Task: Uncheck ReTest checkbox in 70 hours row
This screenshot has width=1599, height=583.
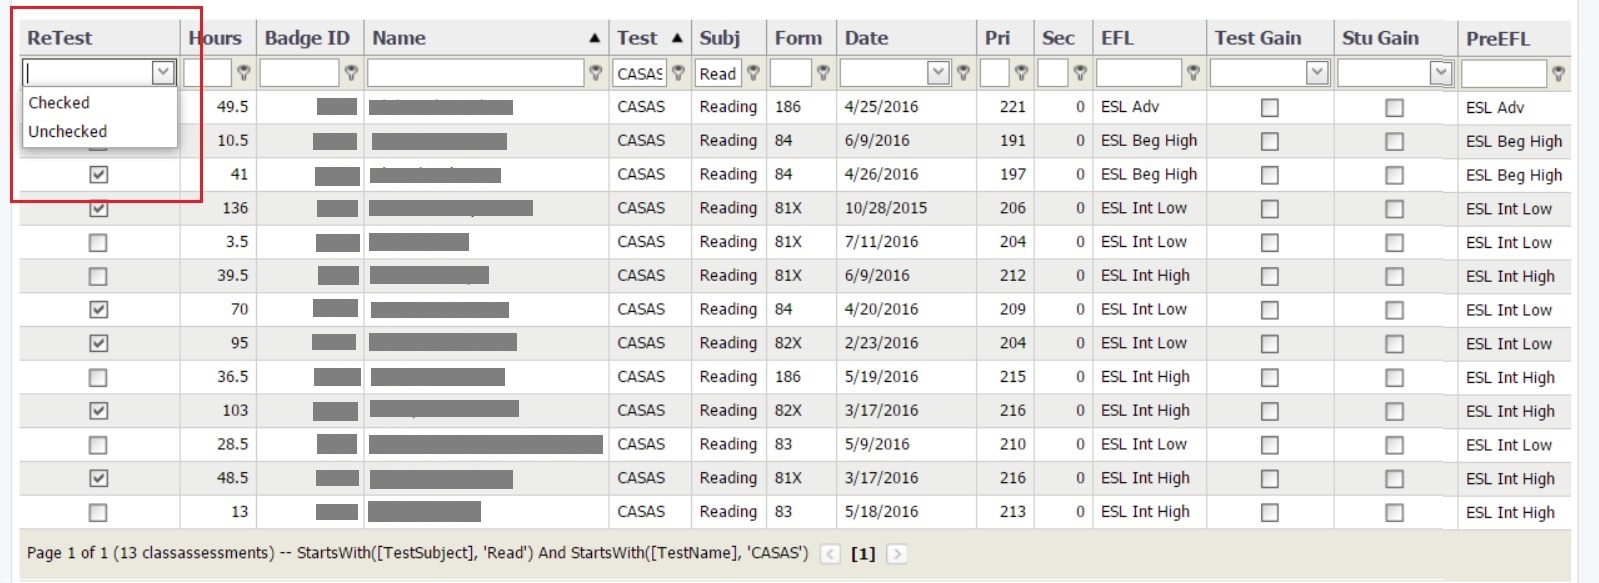Action: point(98,310)
